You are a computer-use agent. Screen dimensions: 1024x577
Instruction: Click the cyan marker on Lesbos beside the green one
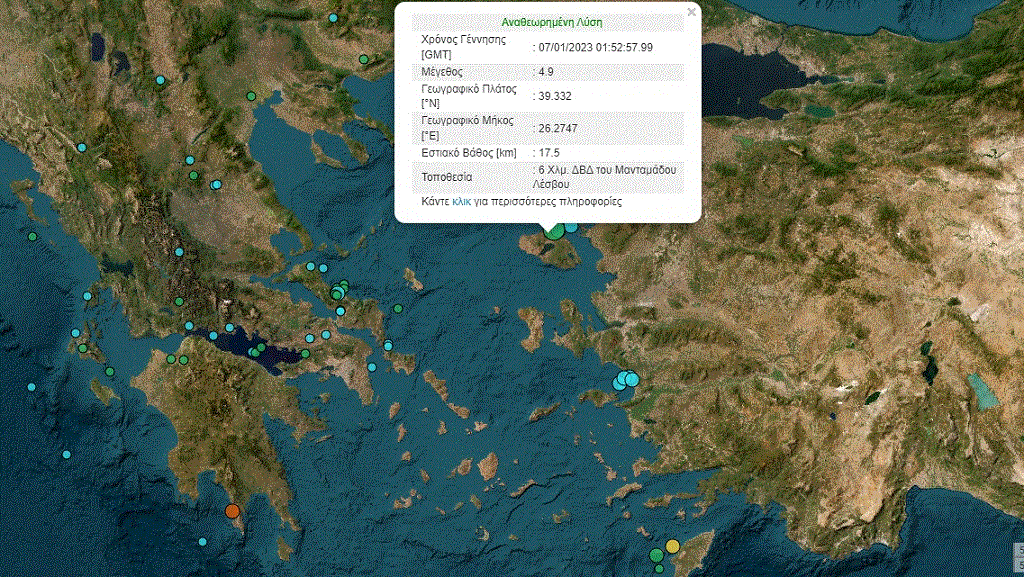pos(569,227)
